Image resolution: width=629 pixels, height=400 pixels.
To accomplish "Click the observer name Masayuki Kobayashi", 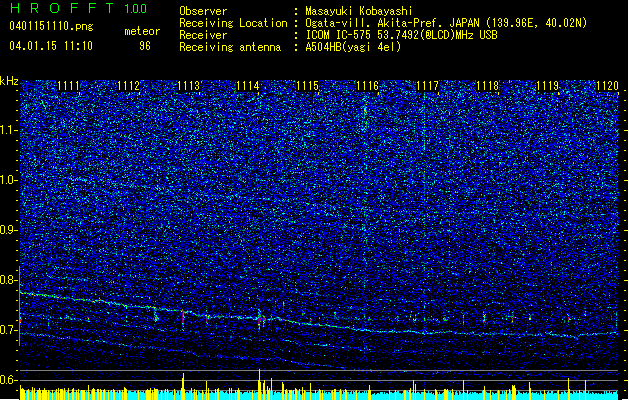I will coord(359,11).
